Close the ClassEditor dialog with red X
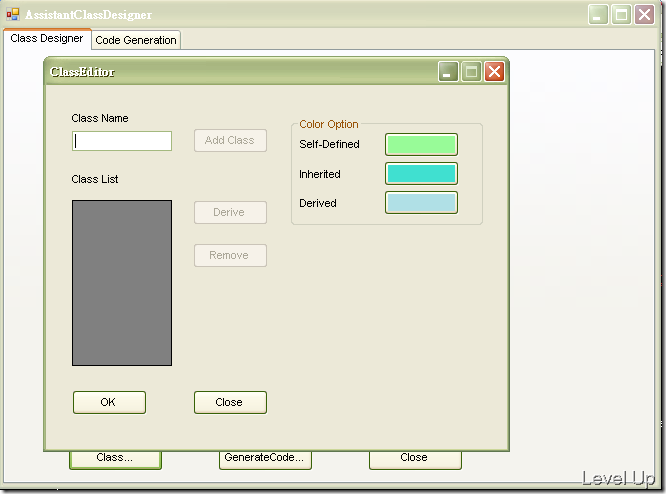This screenshot has height=494, width=666. (494, 71)
